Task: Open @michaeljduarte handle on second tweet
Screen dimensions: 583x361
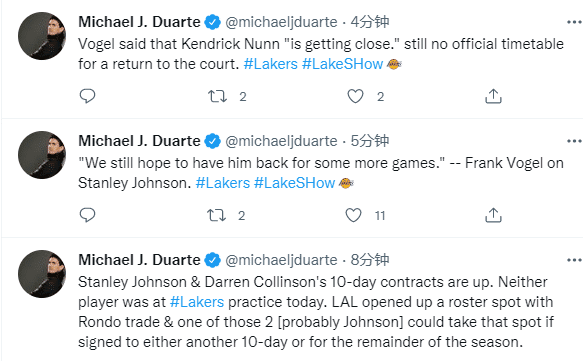Action: pos(281,141)
